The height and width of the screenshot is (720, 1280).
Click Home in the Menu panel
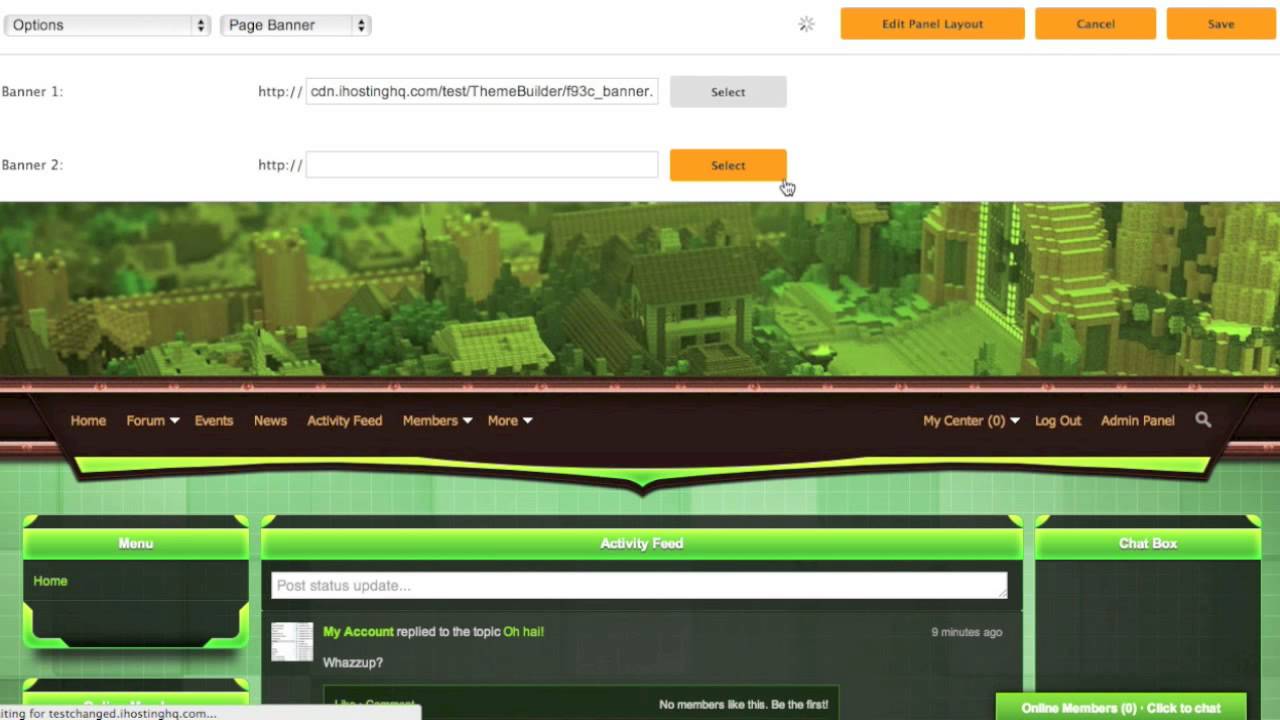pyautogui.click(x=50, y=581)
